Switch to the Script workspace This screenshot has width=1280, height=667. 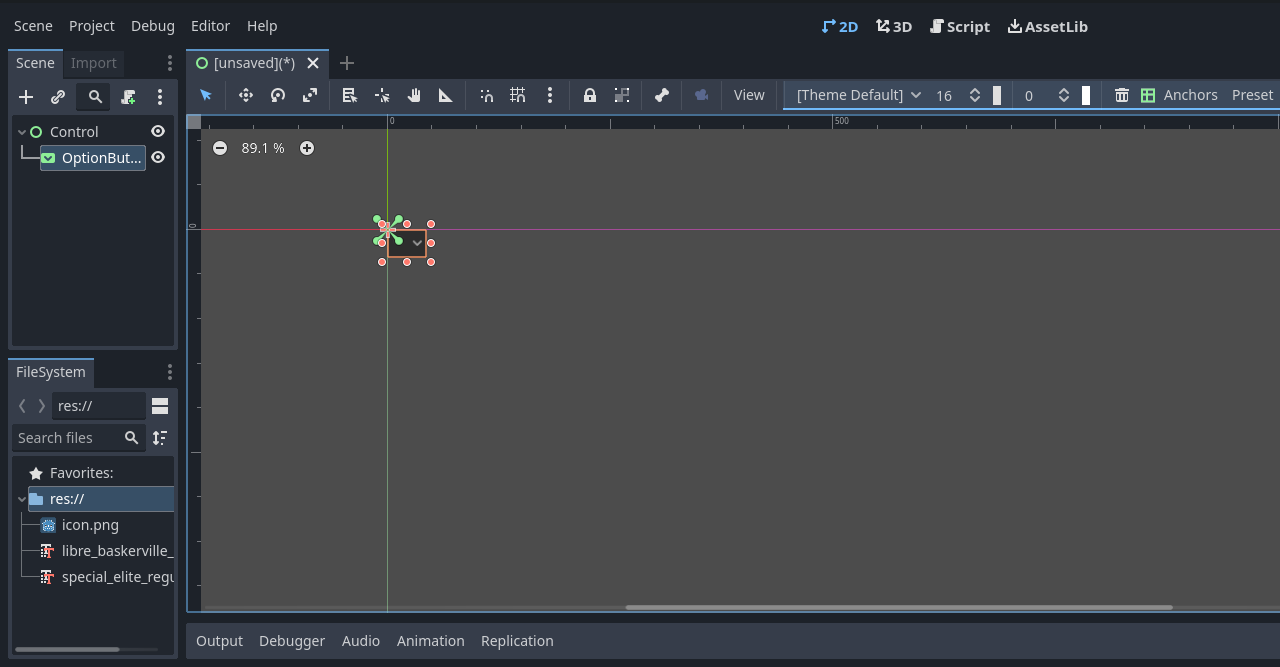click(960, 27)
